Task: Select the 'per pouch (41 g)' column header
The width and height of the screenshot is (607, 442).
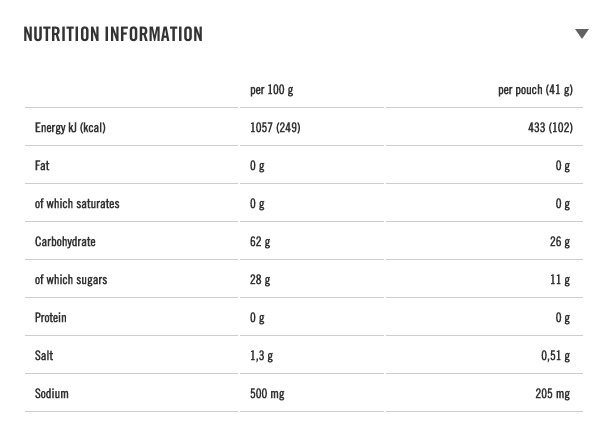Action: click(535, 90)
